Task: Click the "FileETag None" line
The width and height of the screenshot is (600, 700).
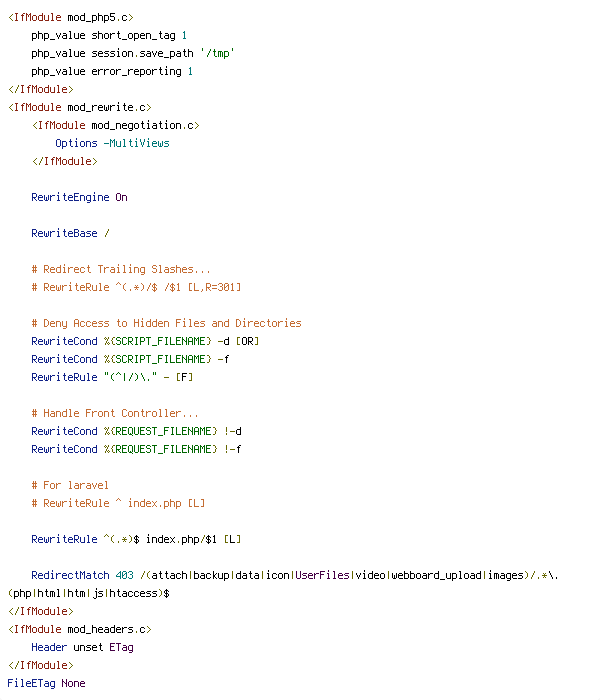Action: [46, 683]
